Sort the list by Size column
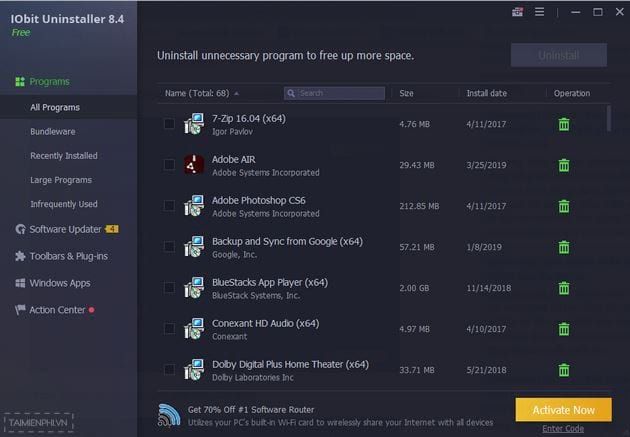 click(x=406, y=93)
